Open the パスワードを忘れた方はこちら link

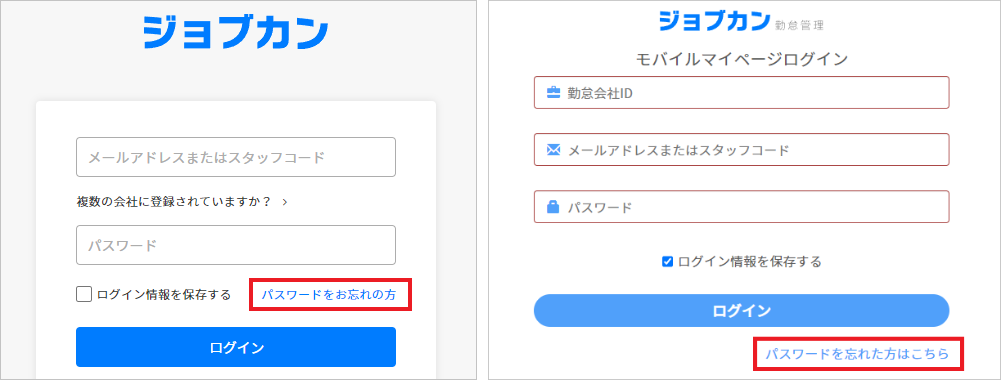pos(857,353)
